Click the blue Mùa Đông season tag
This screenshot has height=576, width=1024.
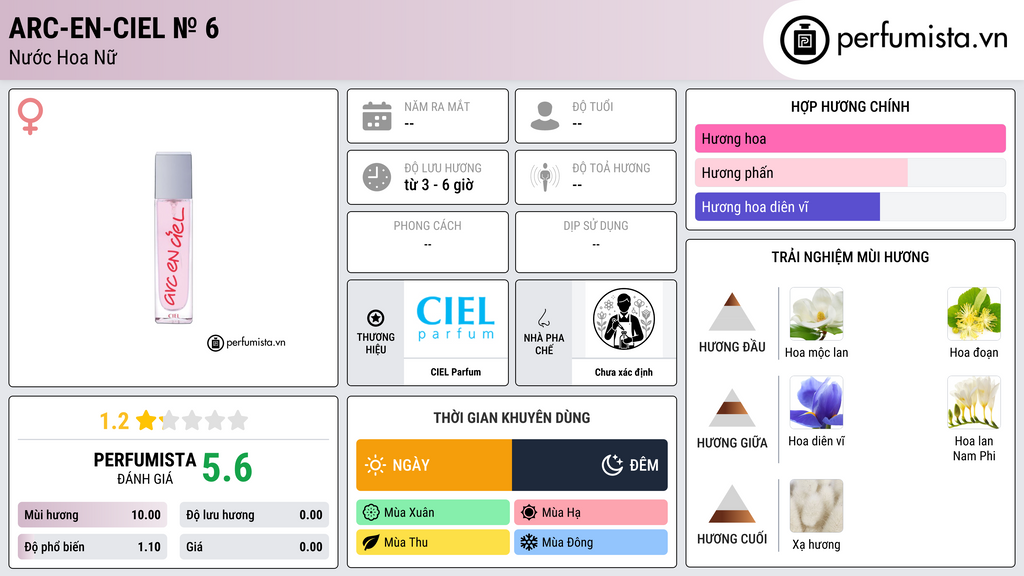coord(590,542)
